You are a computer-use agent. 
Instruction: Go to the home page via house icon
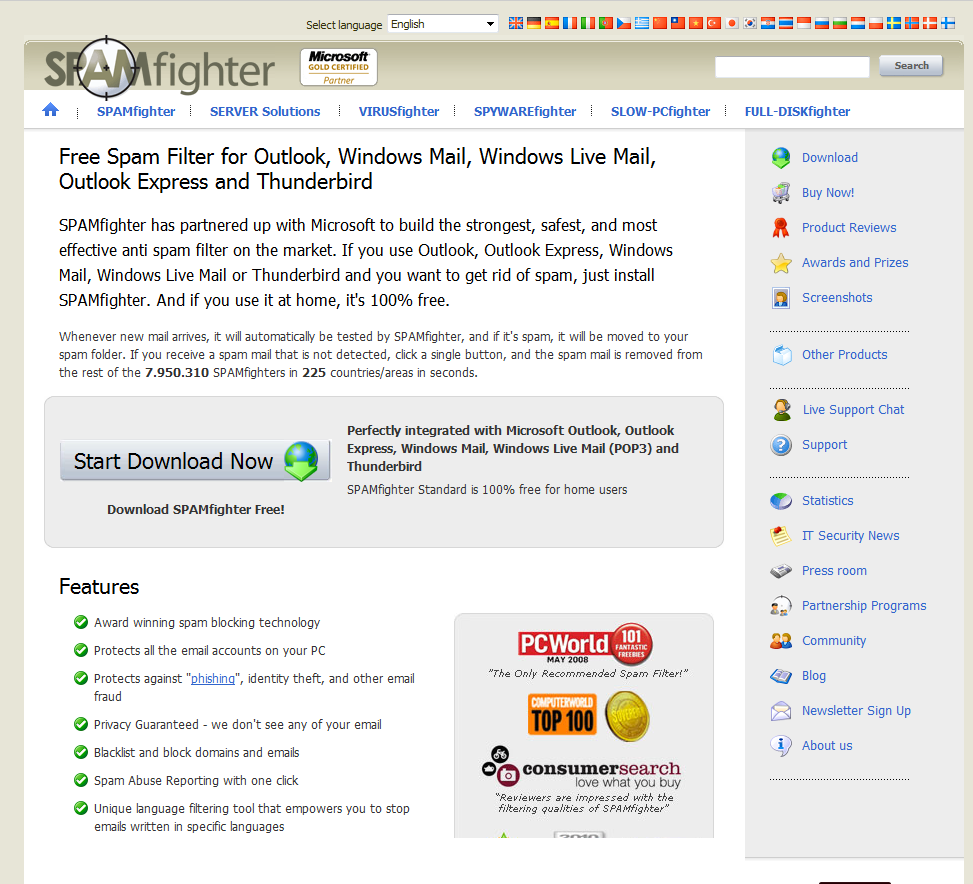pos(50,110)
